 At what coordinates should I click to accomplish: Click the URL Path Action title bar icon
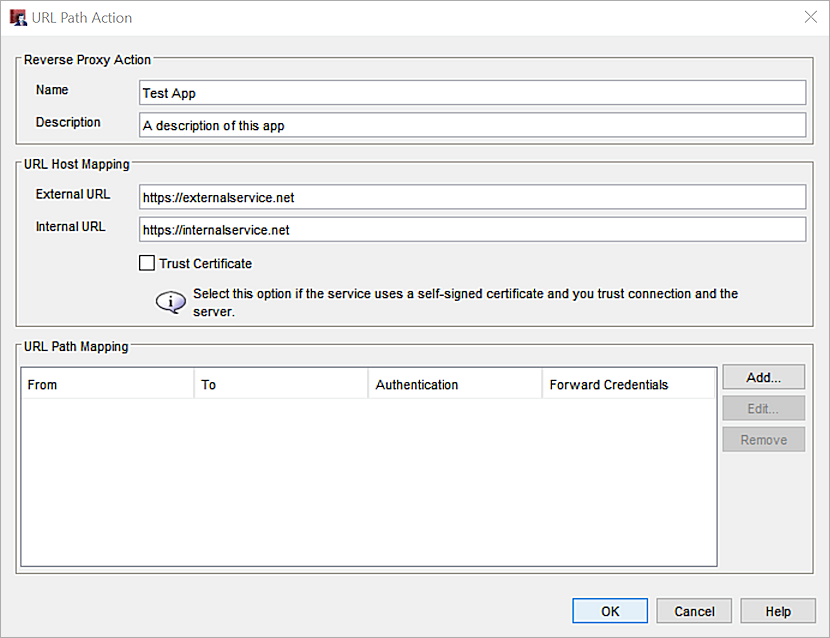(18, 17)
